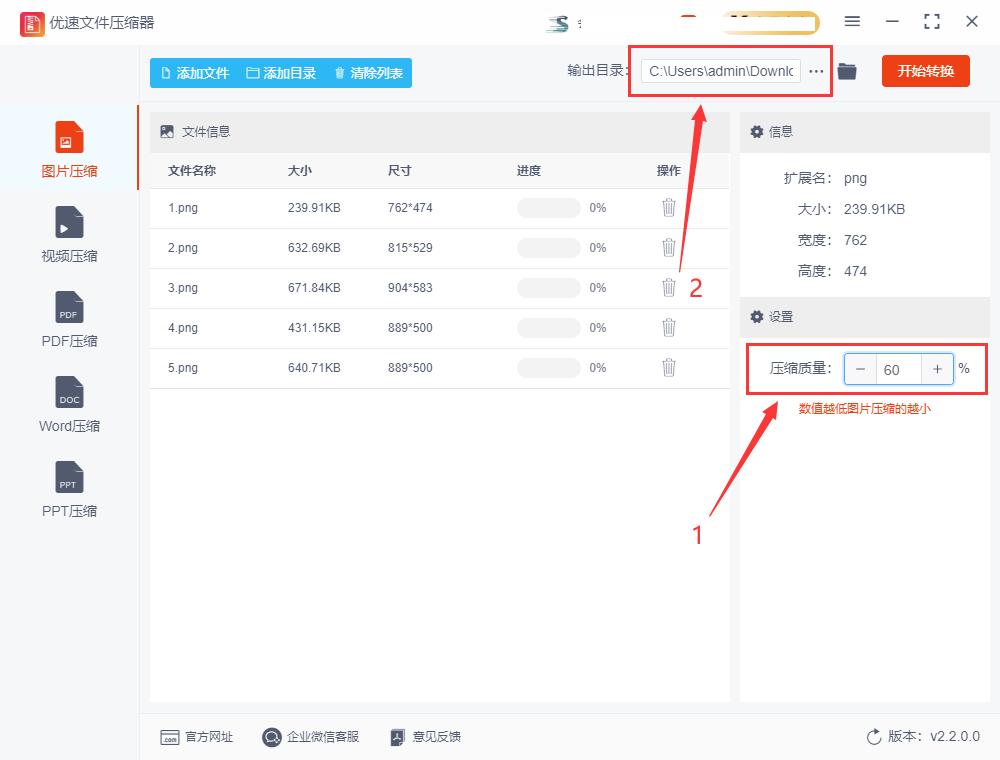The height and width of the screenshot is (760, 1000).
Task: Switch to PPT压缩 in the sidebar
Action: click(68, 488)
